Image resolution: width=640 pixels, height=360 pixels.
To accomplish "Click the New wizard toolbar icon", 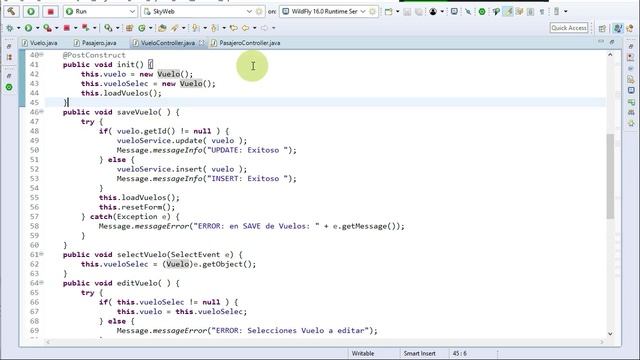I will pyautogui.click(x=389, y=11).
